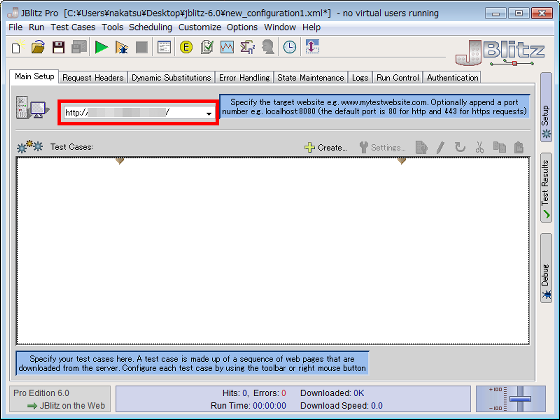Select the vertical Test Results side tab
Image resolution: width=560 pixels, height=420 pixels.
click(546, 188)
